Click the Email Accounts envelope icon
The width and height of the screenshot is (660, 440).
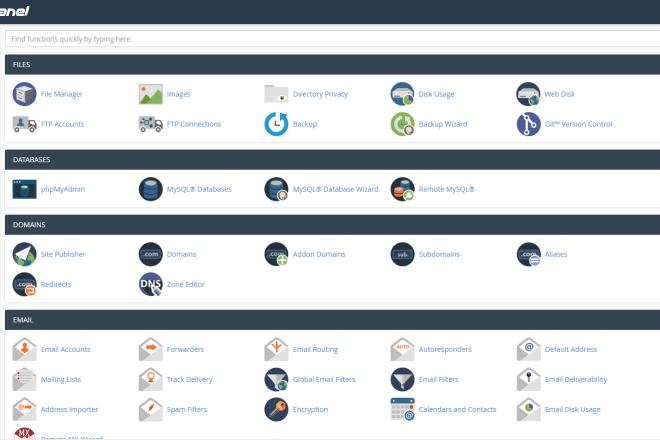click(24, 349)
